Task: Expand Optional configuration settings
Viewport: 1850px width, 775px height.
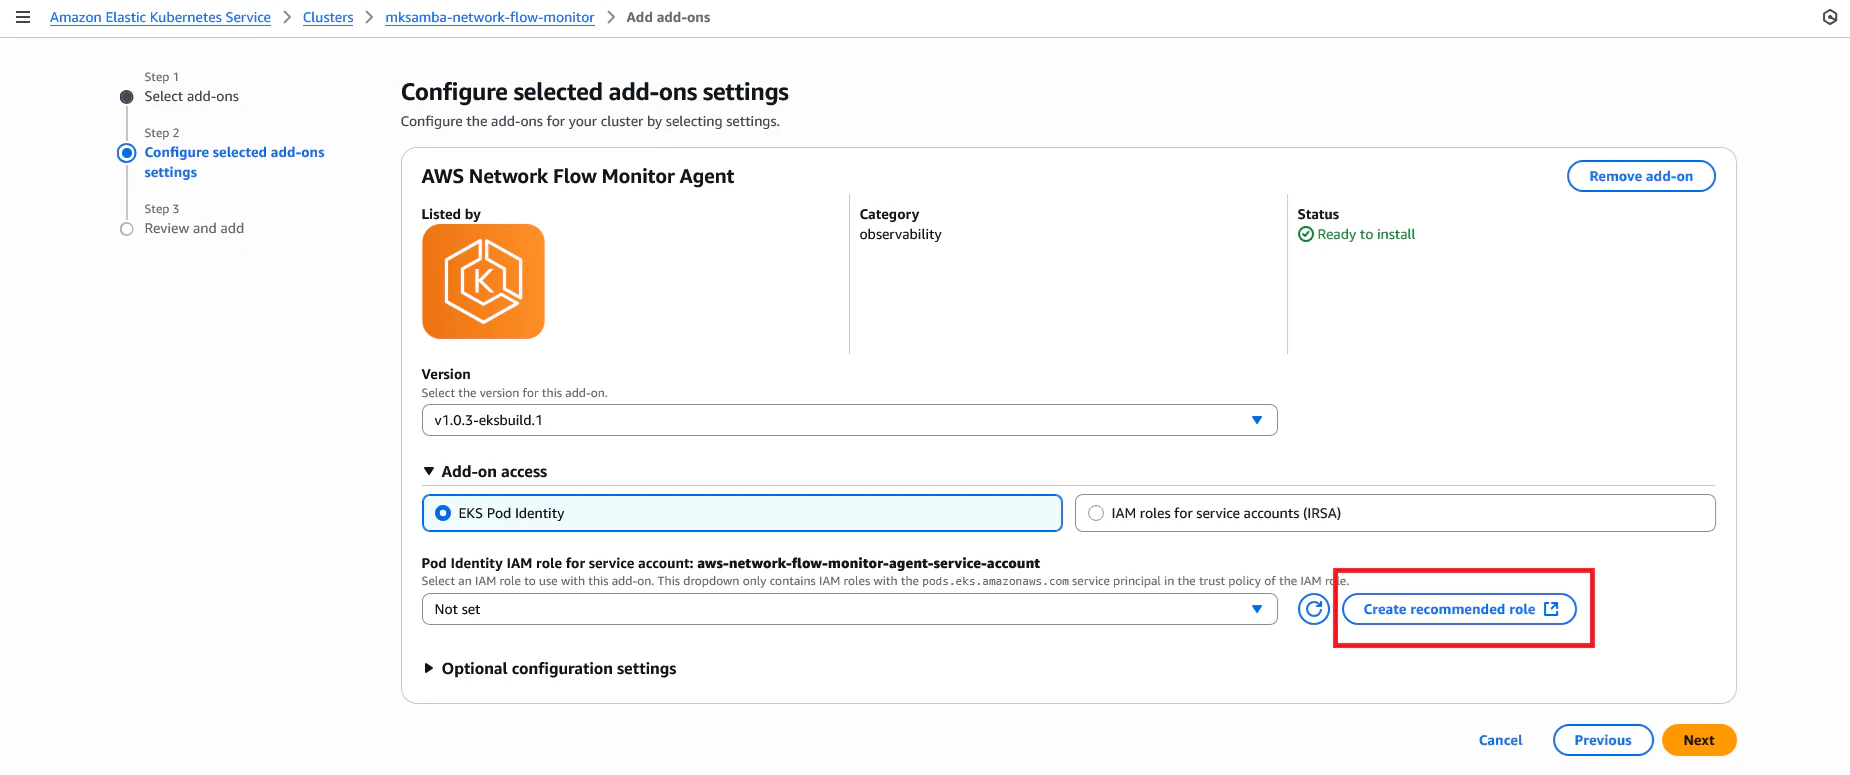Action: click(549, 668)
